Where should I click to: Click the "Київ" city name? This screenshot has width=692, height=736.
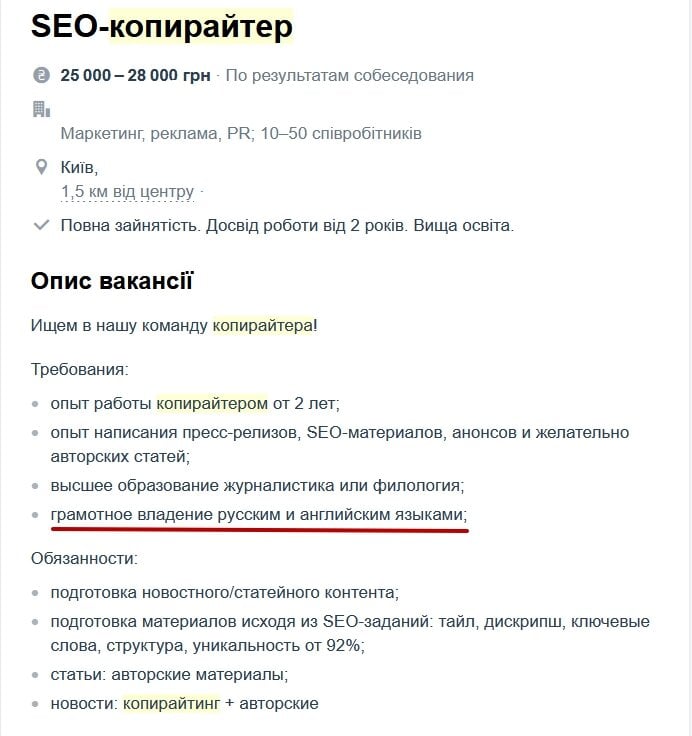[x=79, y=167]
